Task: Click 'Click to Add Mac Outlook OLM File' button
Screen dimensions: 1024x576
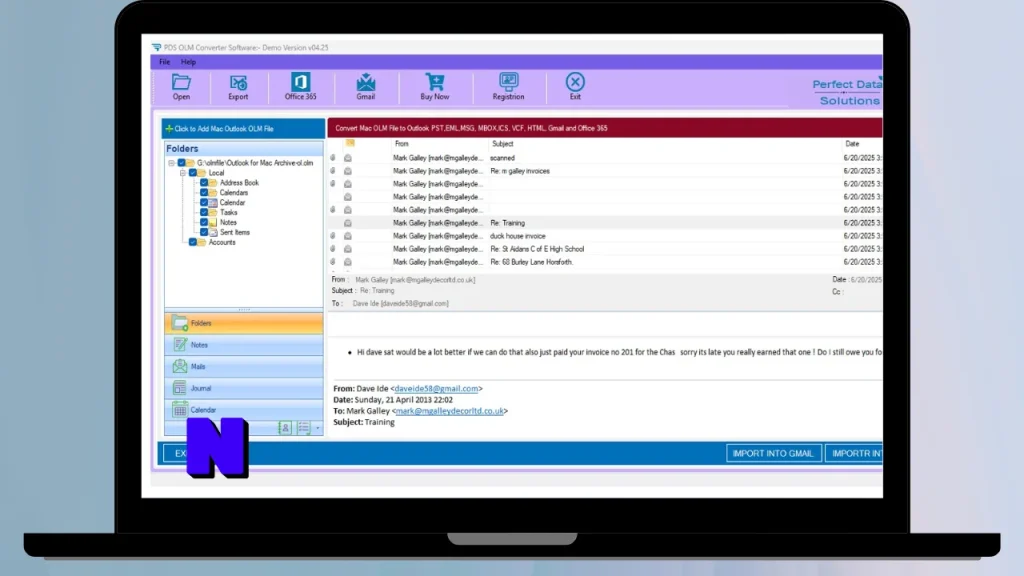Action: pos(243,129)
